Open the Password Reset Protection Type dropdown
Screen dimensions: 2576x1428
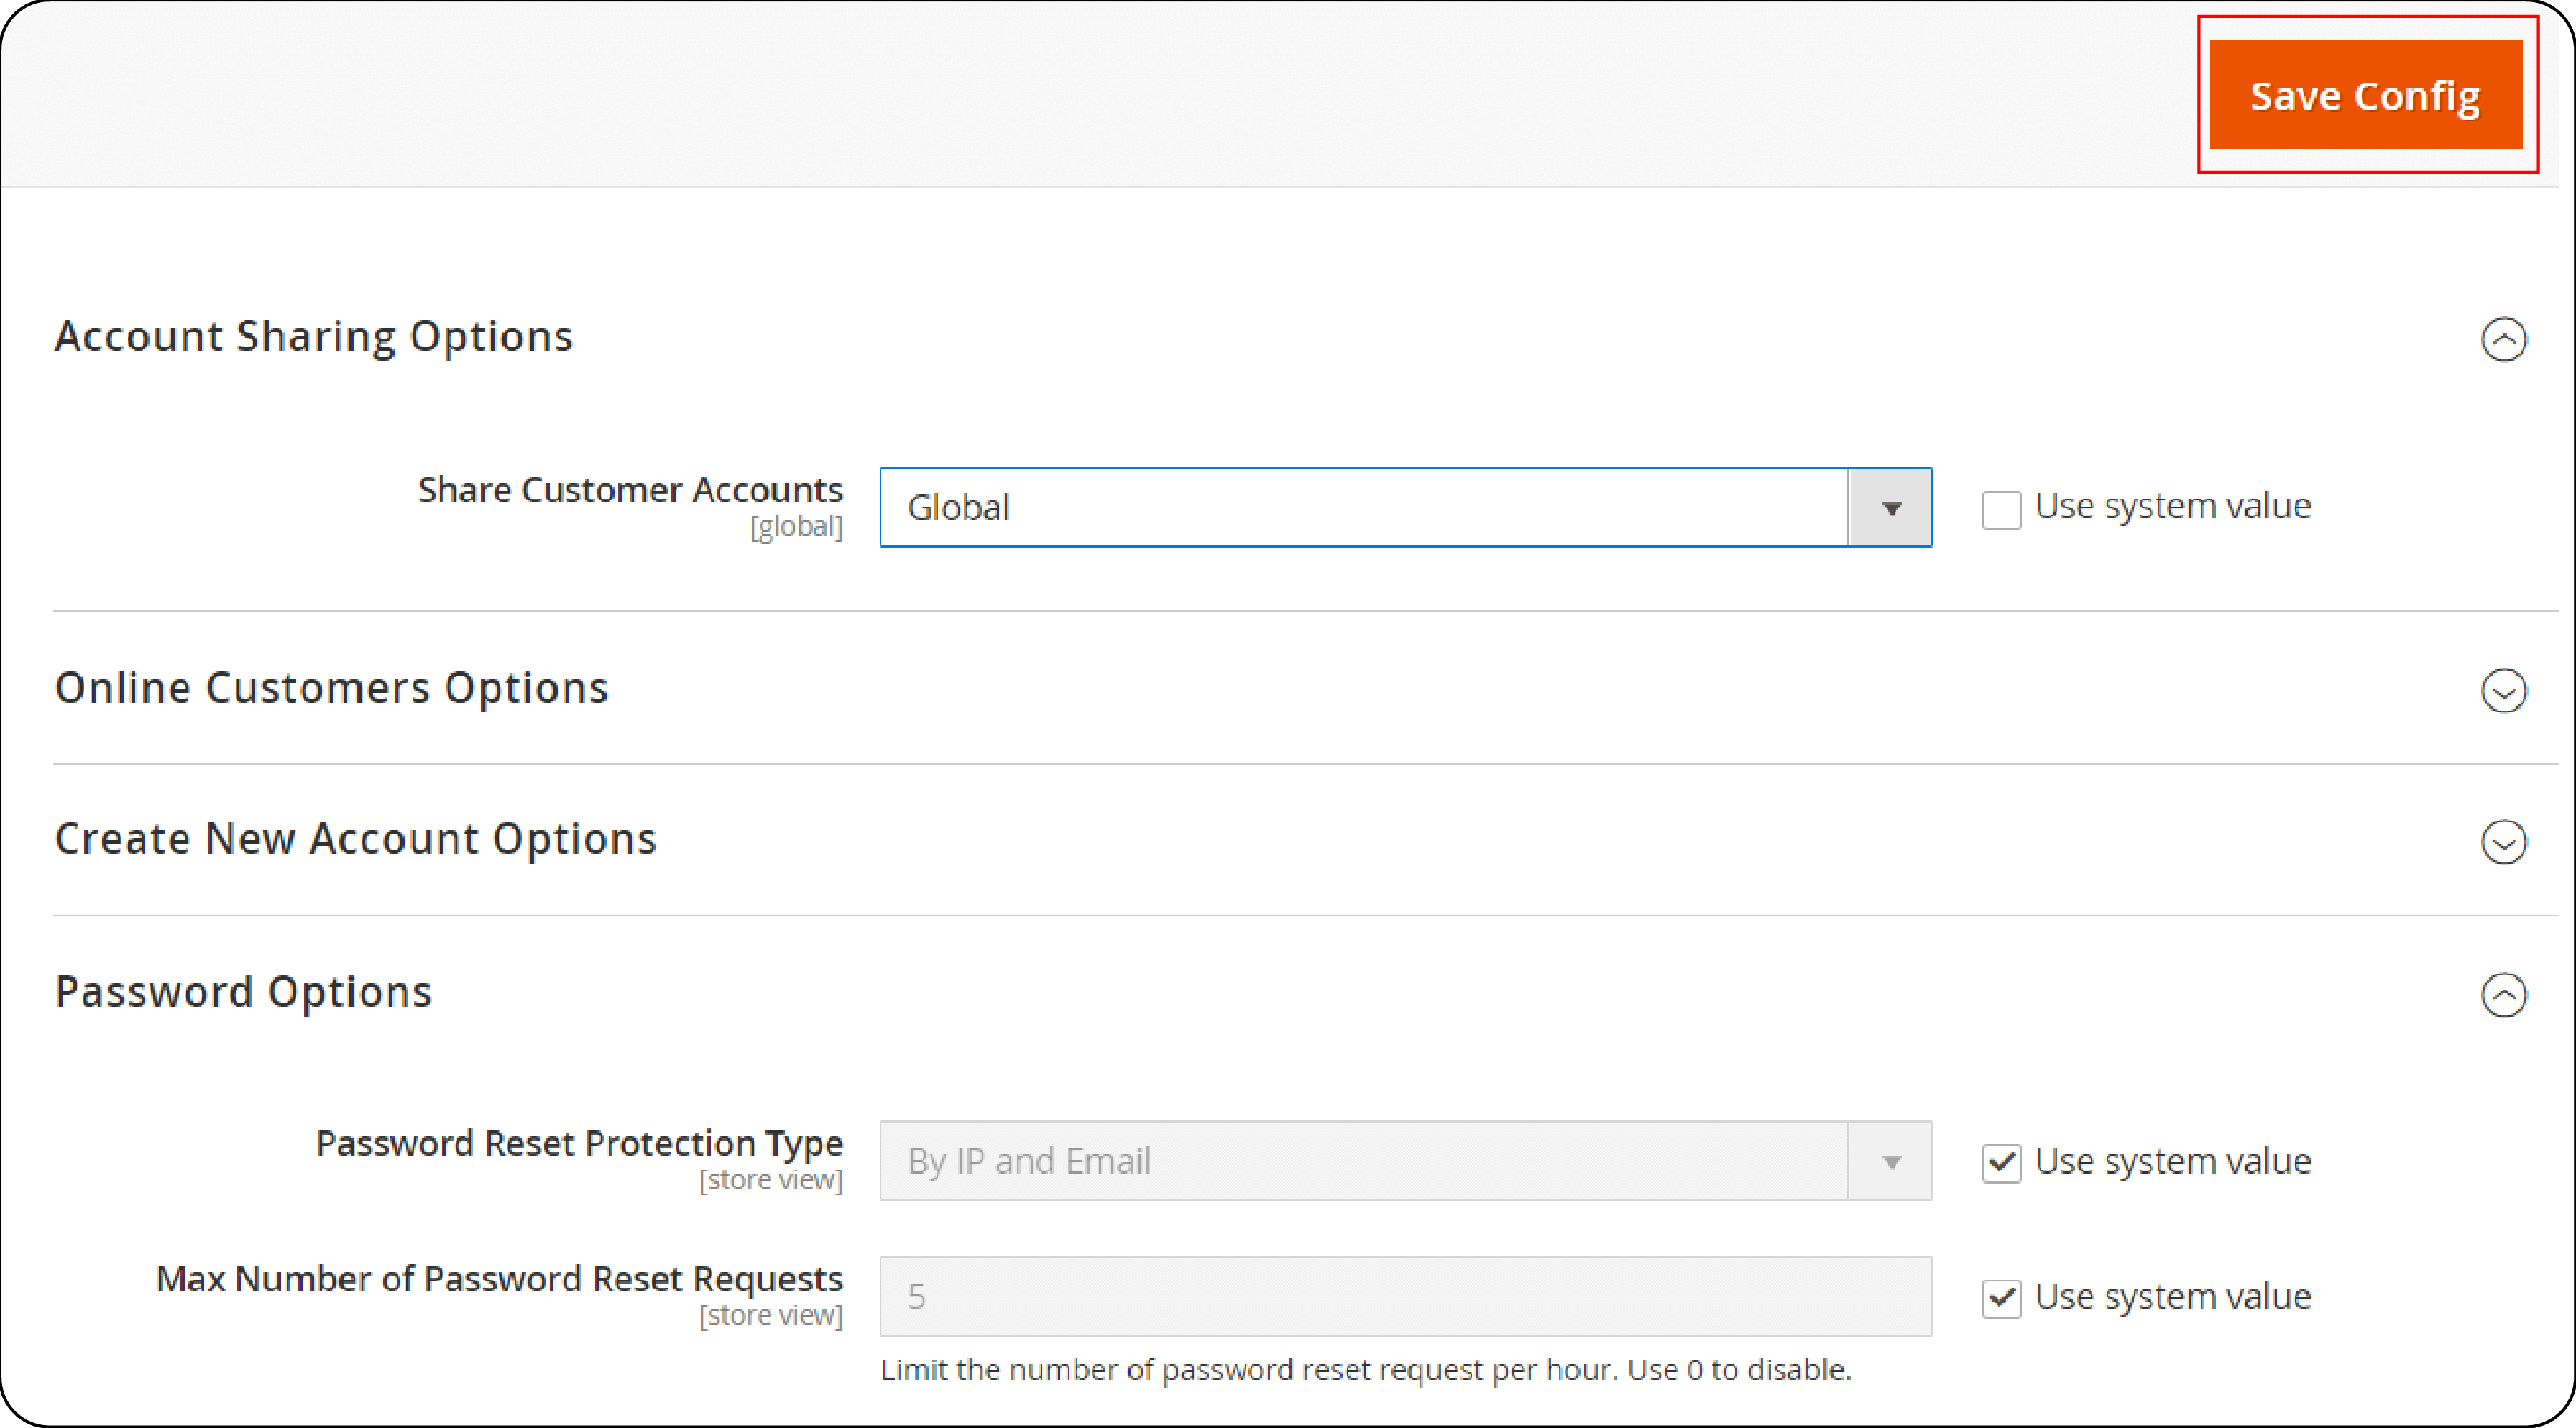[x=1400, y=1161]
